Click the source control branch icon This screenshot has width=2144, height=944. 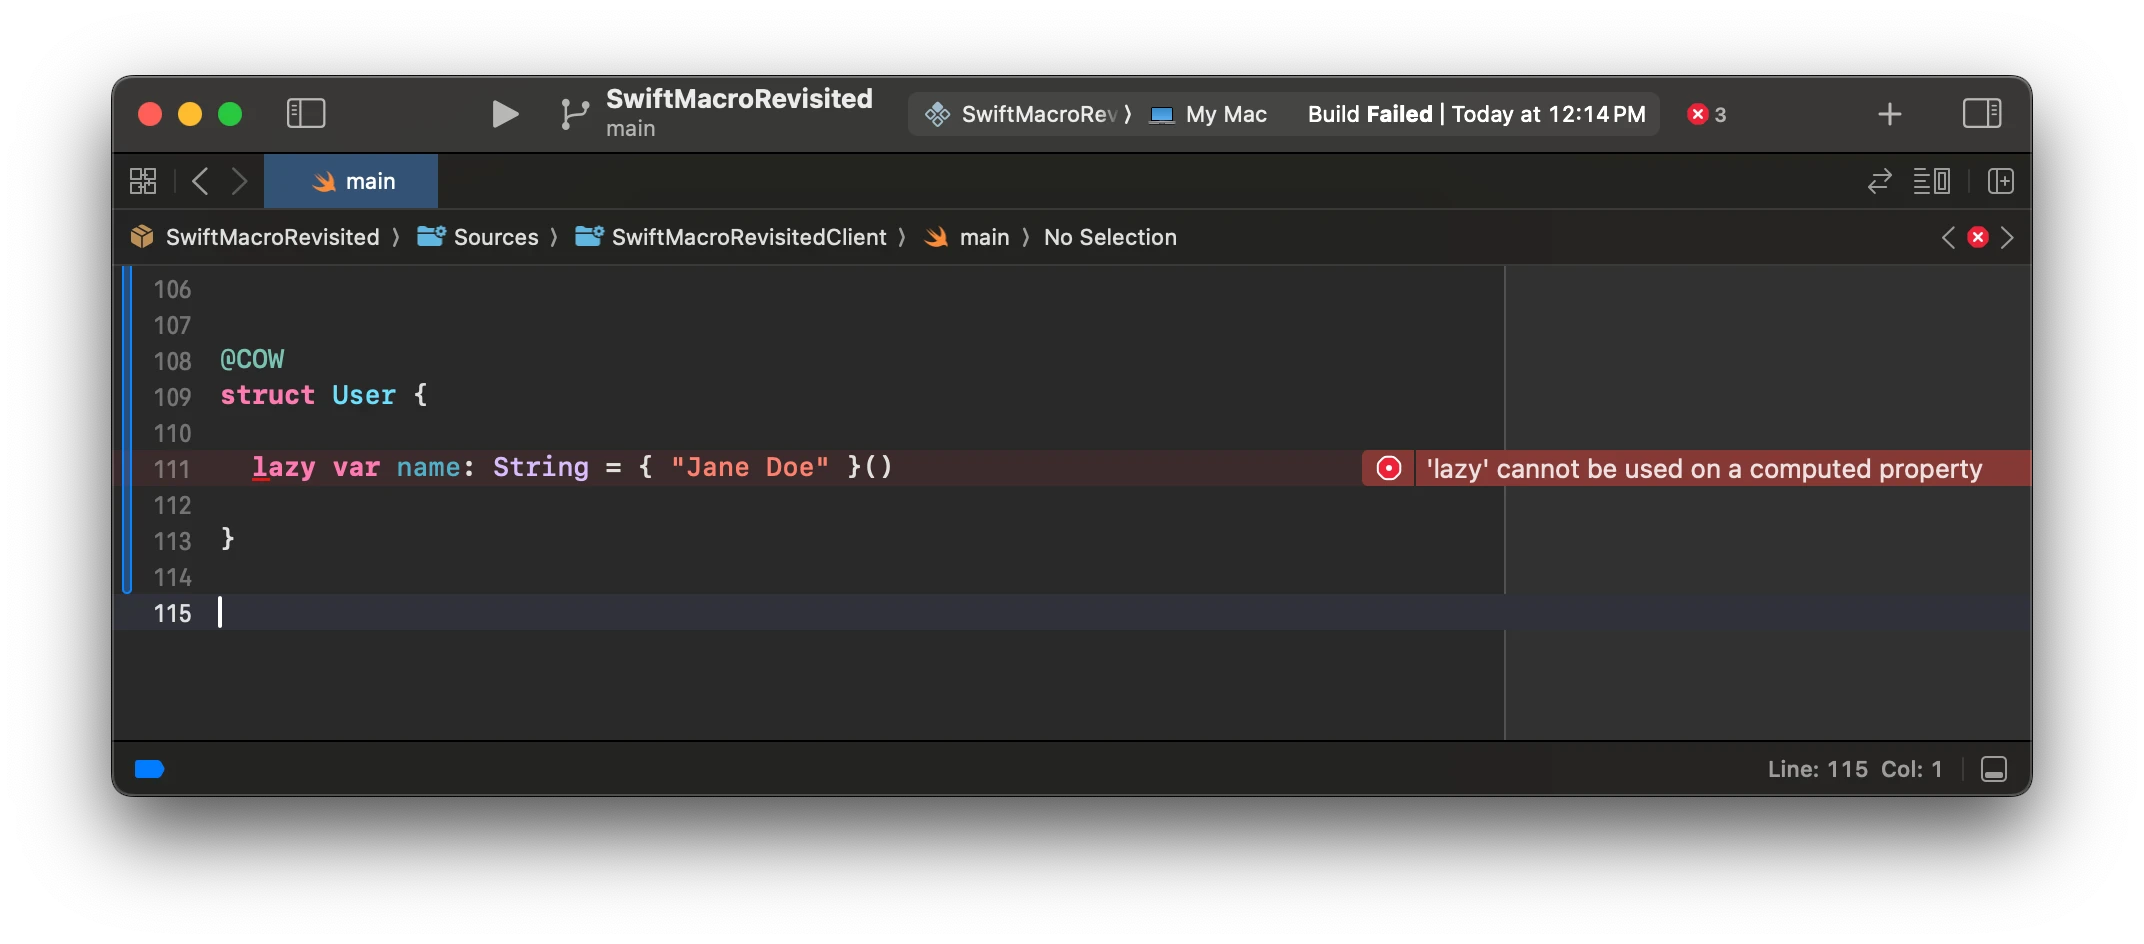[x=574, y=114]
